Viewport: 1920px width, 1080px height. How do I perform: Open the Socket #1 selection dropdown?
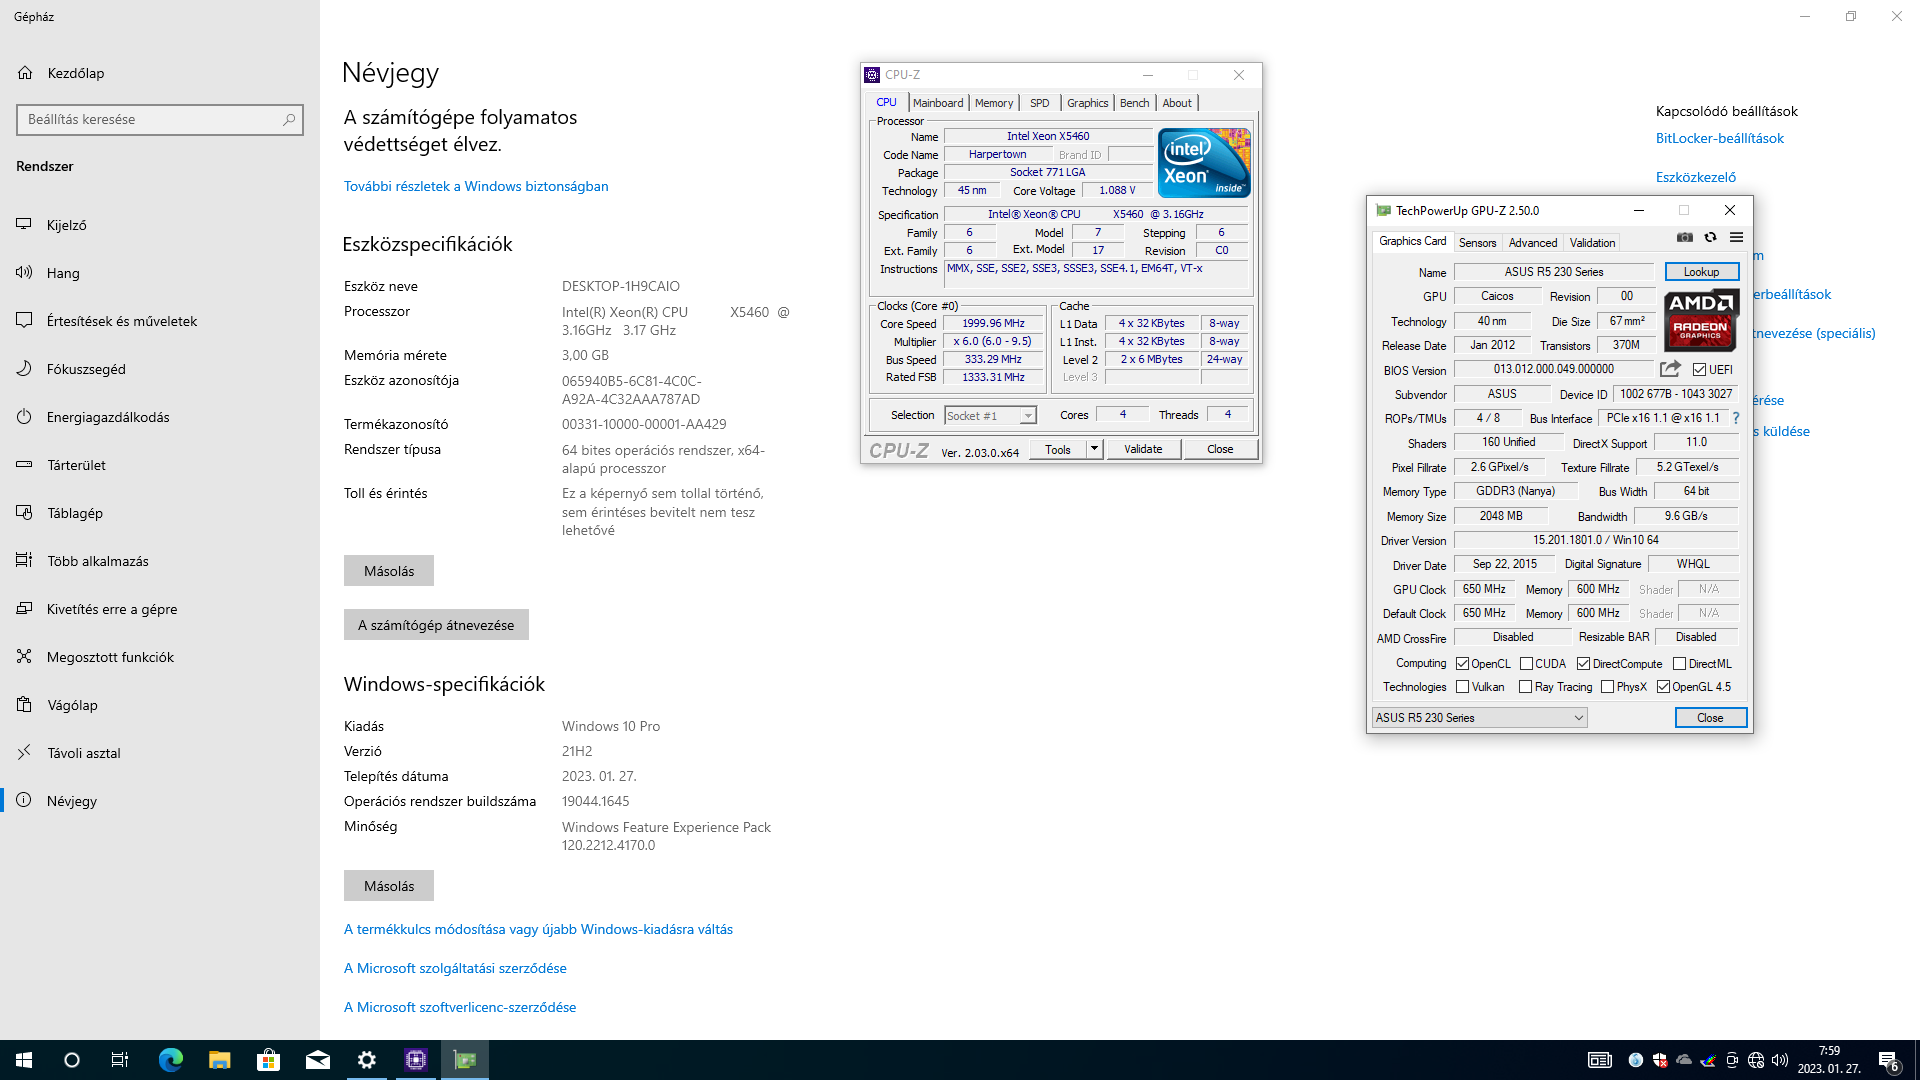(1028, 416)
